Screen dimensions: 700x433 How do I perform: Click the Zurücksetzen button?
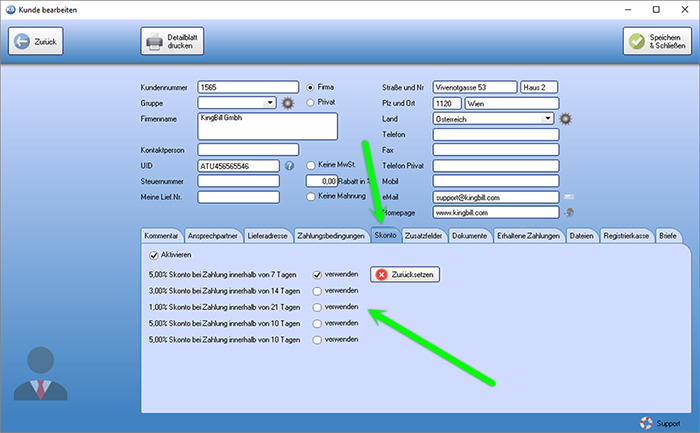pos(405,275)
